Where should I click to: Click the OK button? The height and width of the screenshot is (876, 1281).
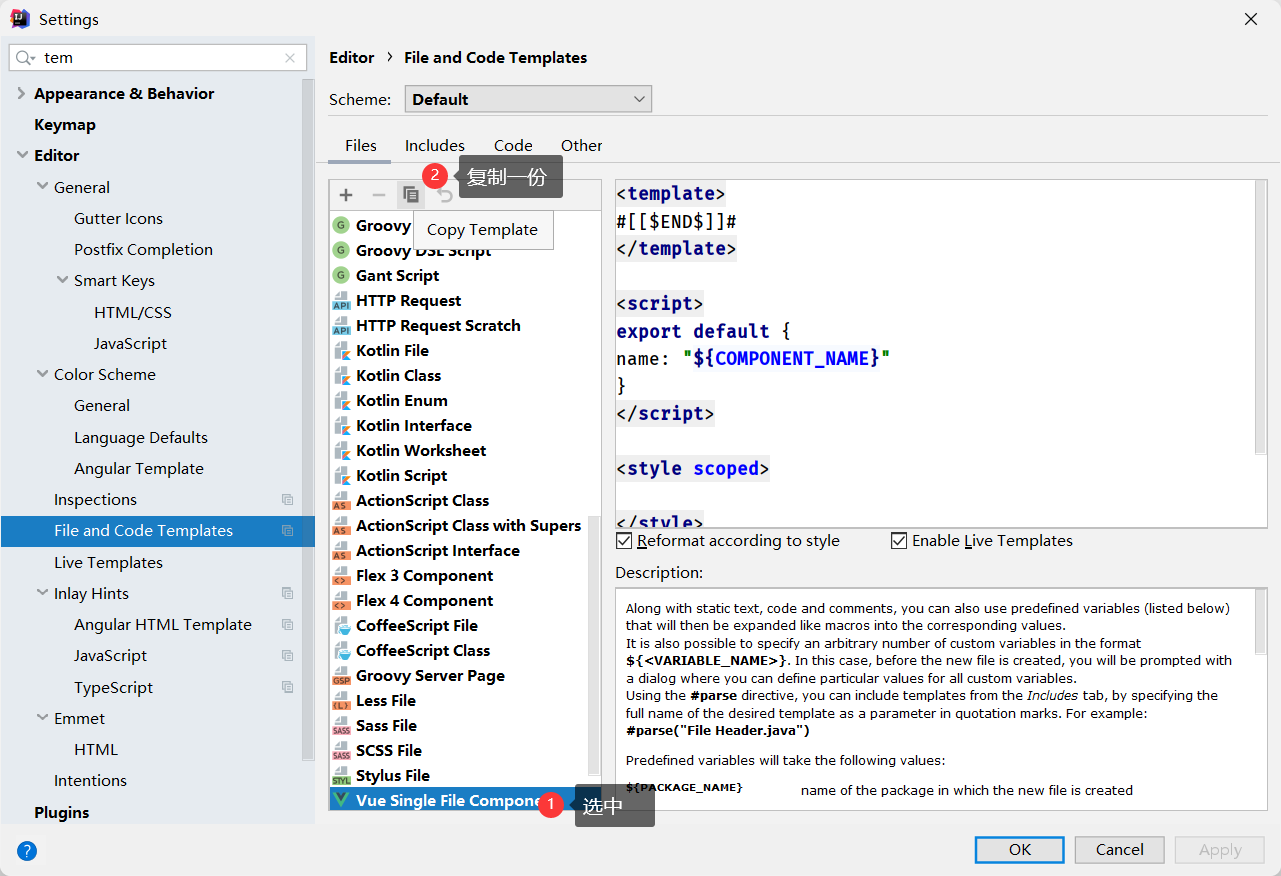[x=1019, y=850]
